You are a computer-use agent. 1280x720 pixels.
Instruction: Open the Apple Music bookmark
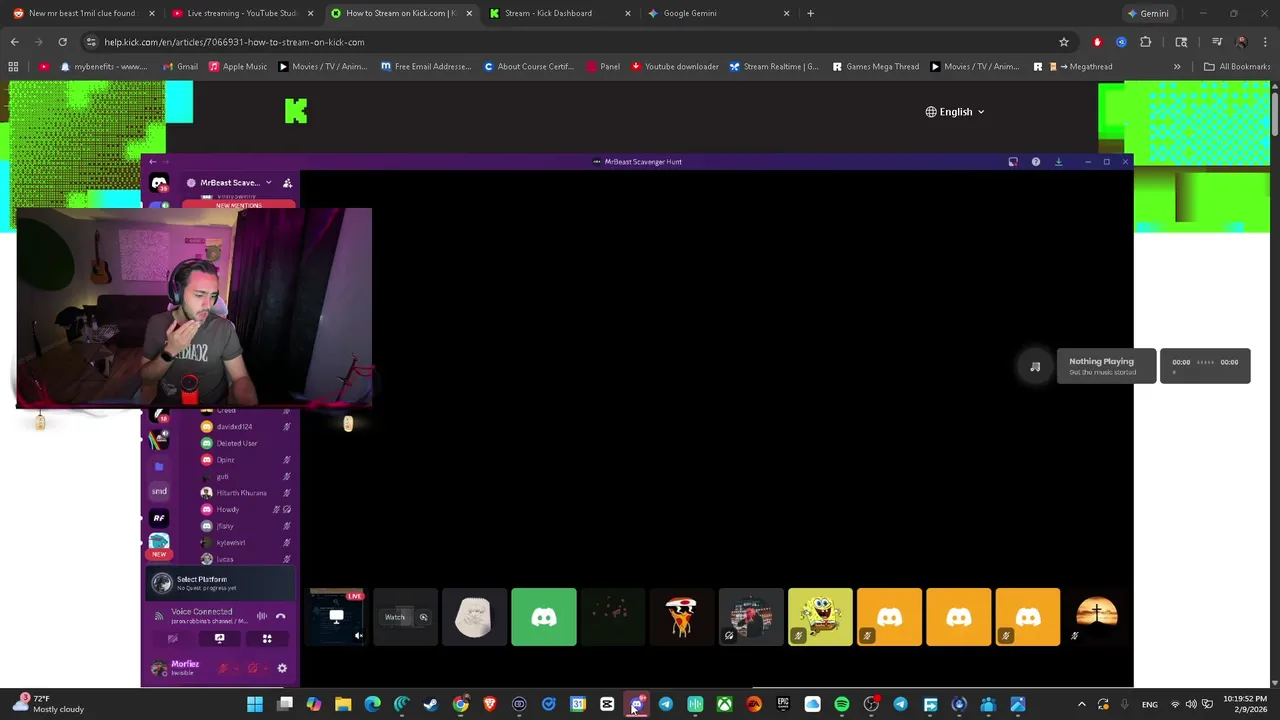(x=237, y=67)
